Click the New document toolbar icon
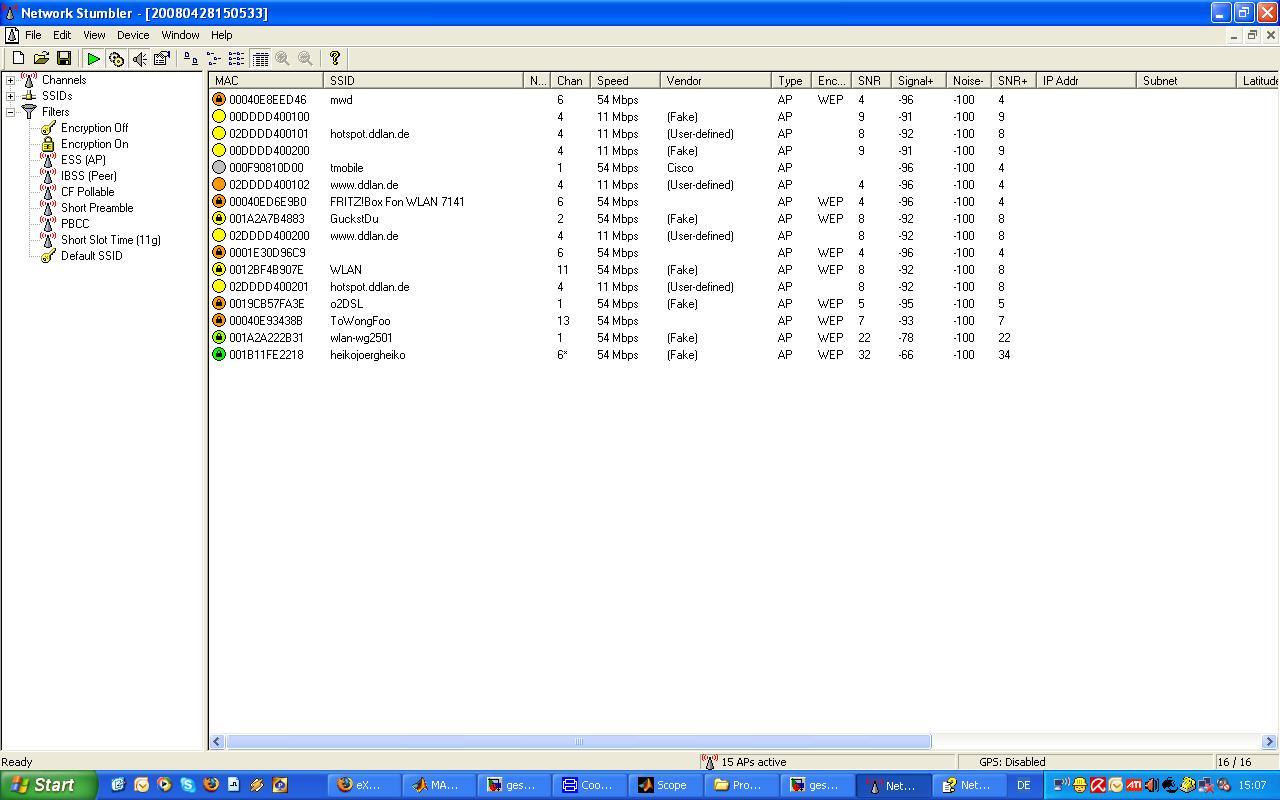Viewport: 1280px width, 800px height. (18, 59)
